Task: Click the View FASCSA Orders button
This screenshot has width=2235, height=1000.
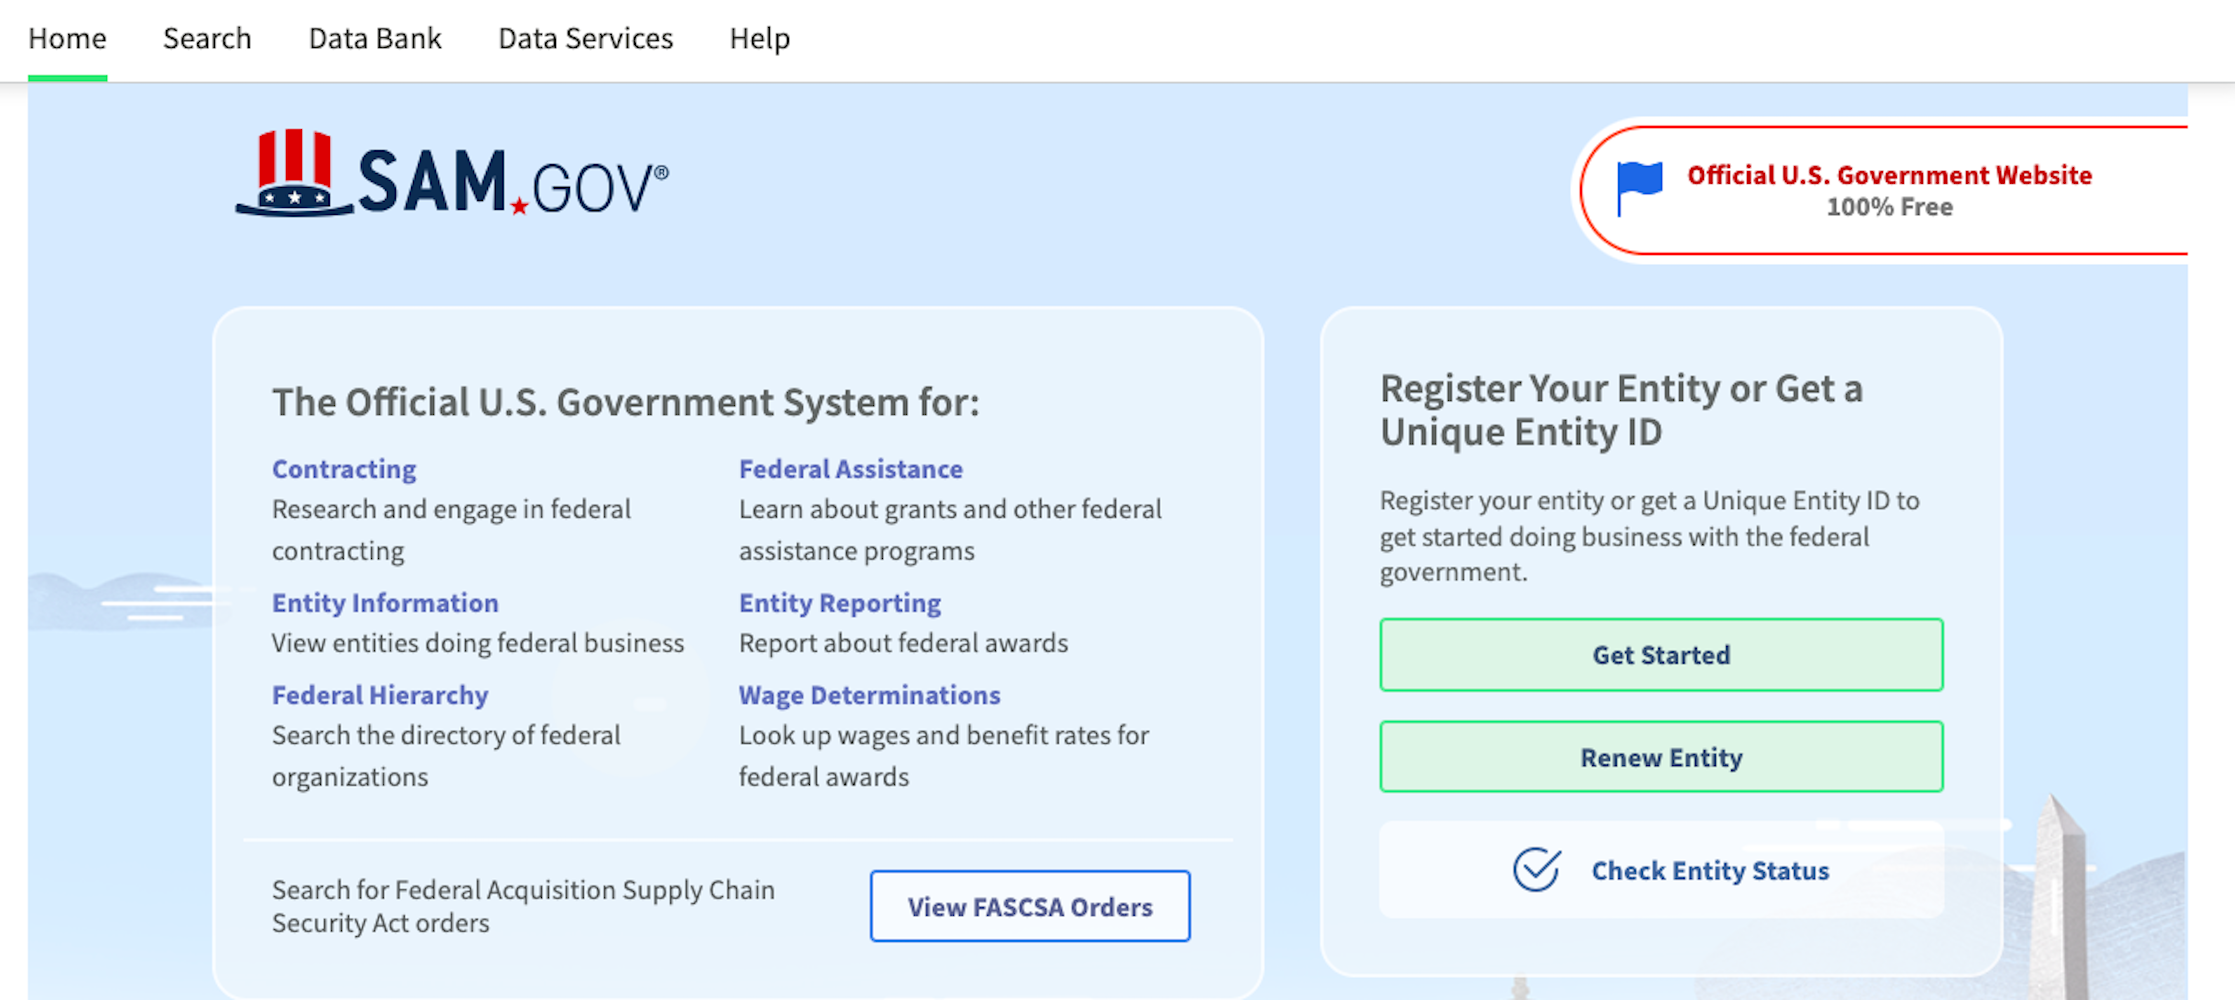Action: [1030, 907]
